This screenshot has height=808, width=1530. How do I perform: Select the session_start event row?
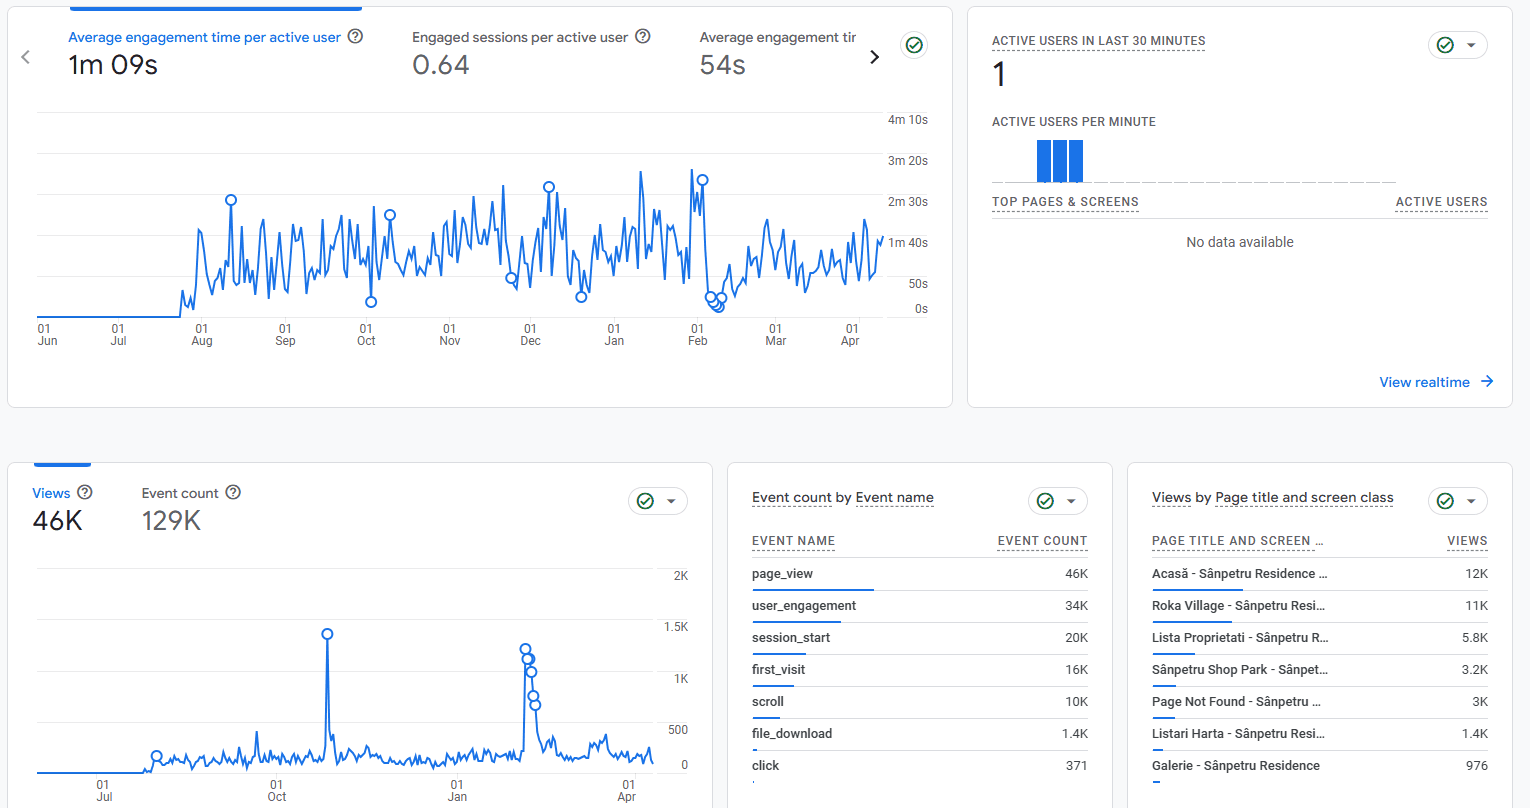[x=919, y=638]
